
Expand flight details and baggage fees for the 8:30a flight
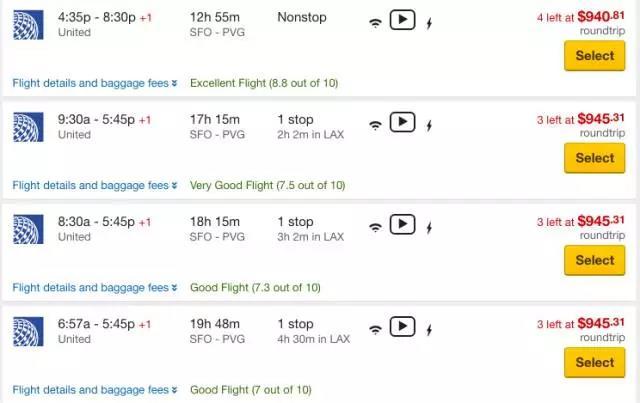[x=94, y=287]
